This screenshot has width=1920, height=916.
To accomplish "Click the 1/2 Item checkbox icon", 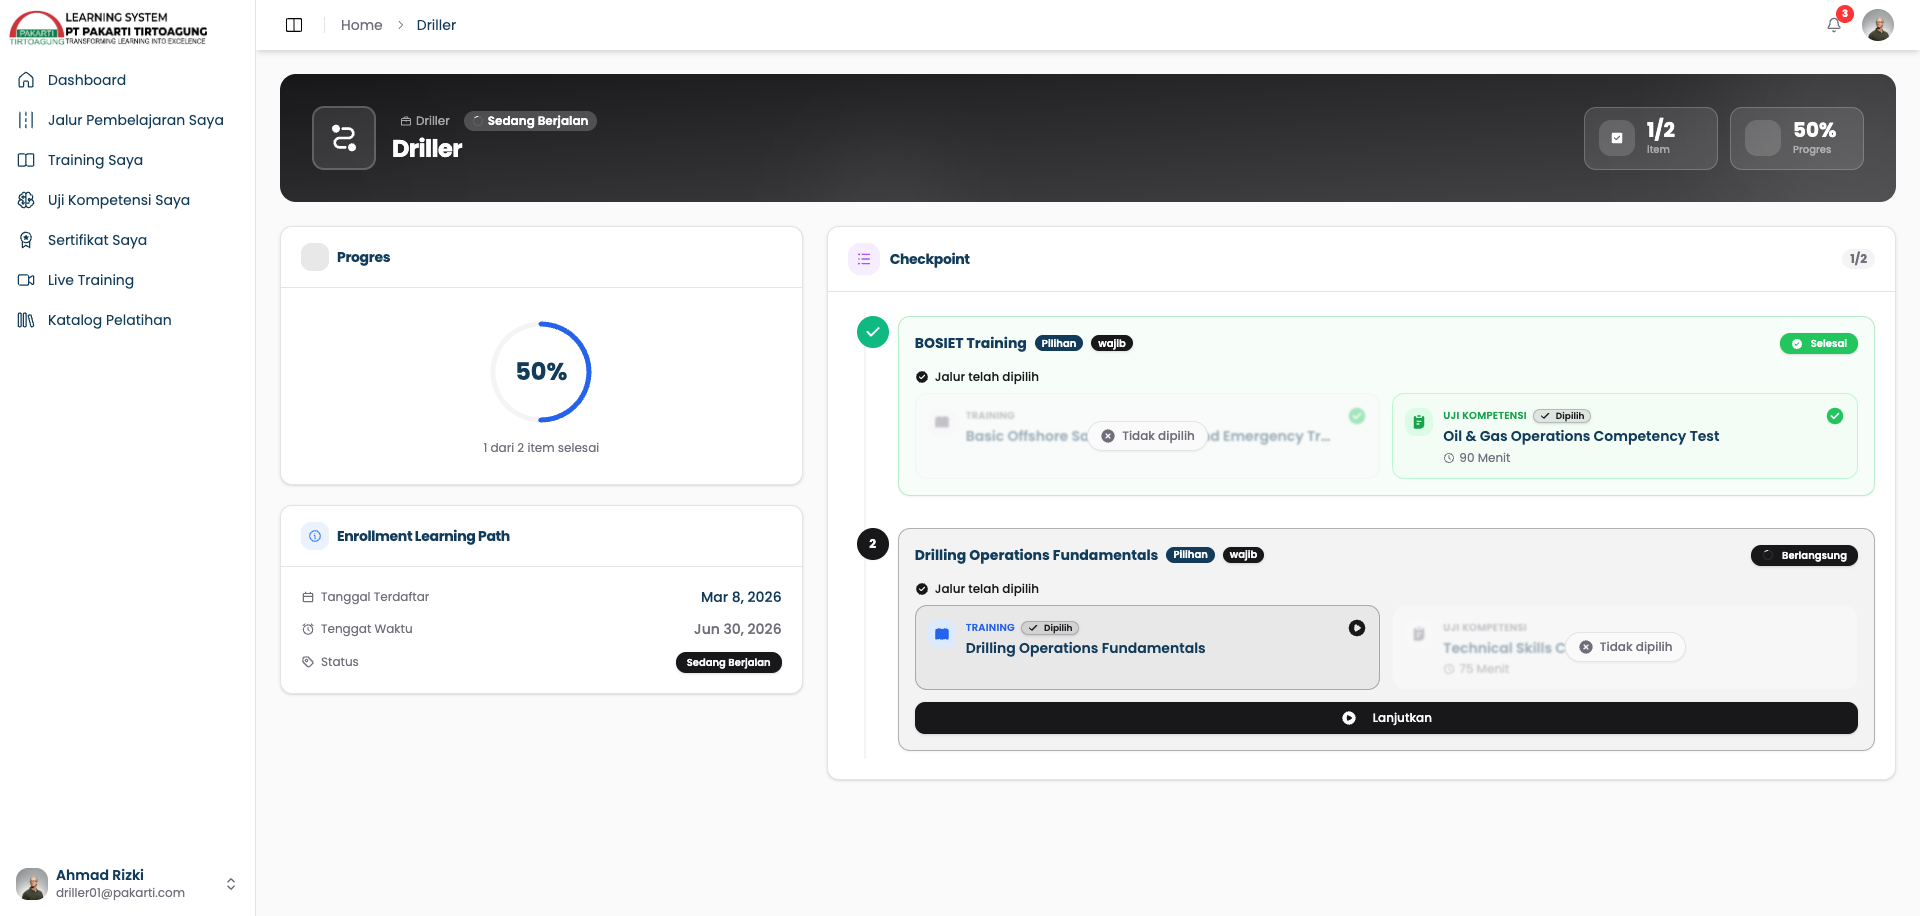I will tap(1617, 138).
